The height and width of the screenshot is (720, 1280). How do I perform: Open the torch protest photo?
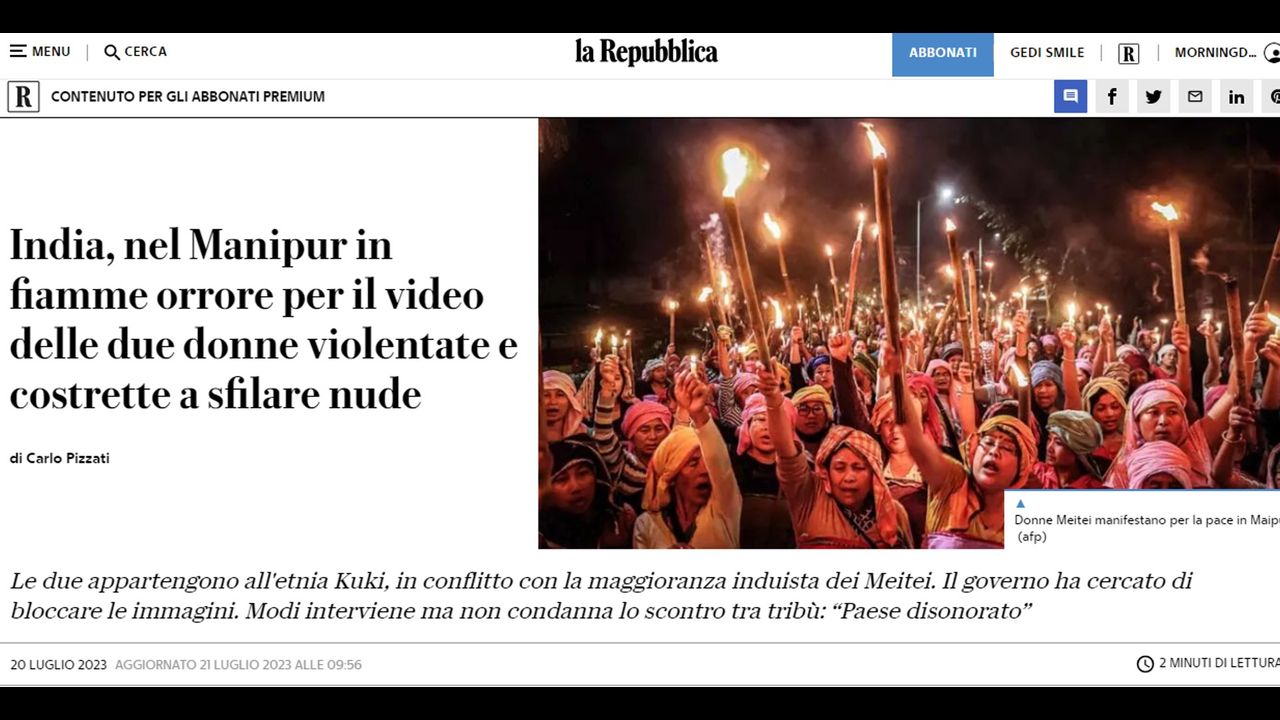point(909,333)
